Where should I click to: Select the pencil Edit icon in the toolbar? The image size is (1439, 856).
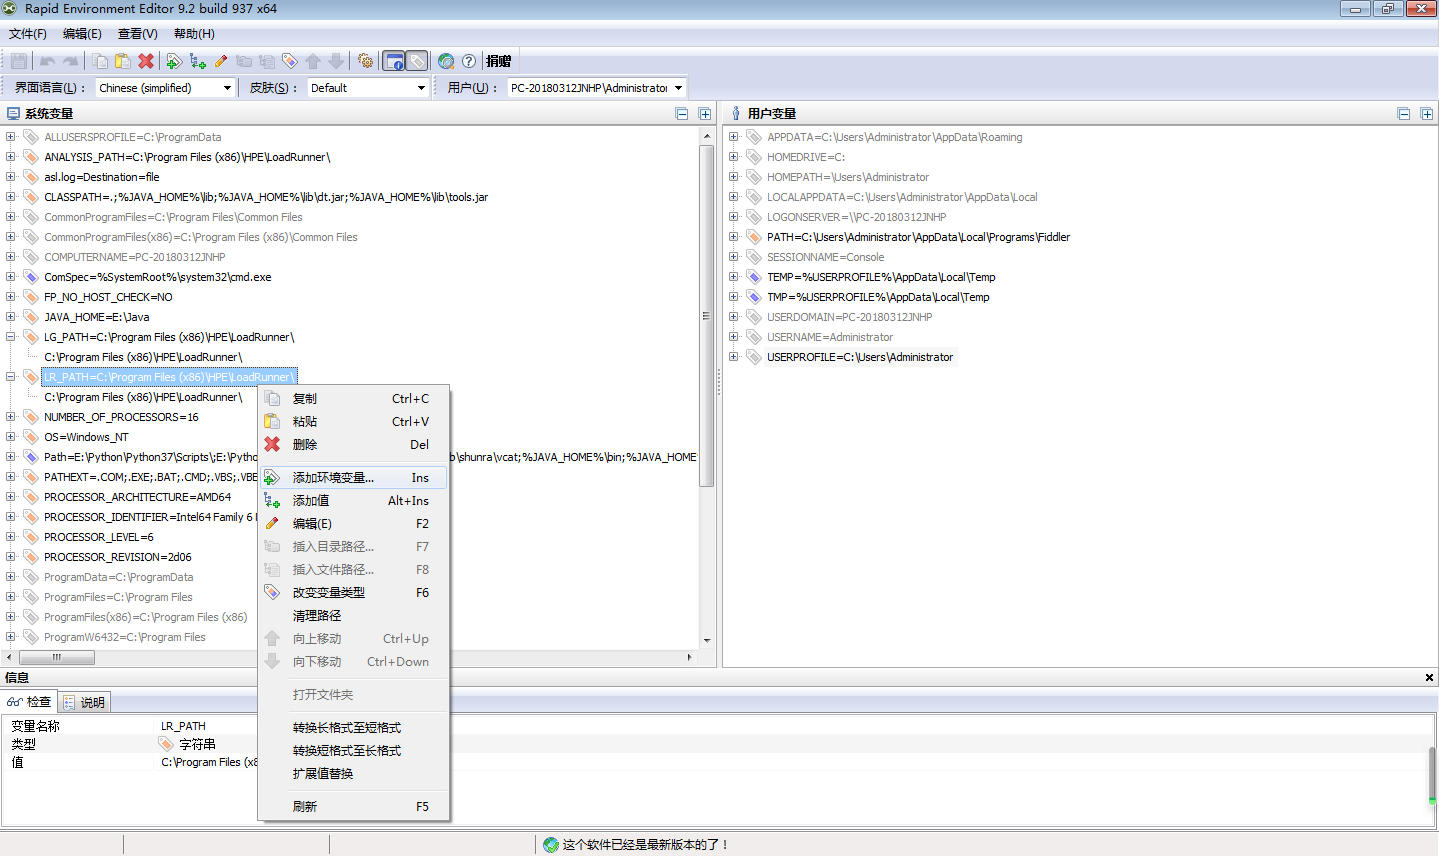coord(220,60)
